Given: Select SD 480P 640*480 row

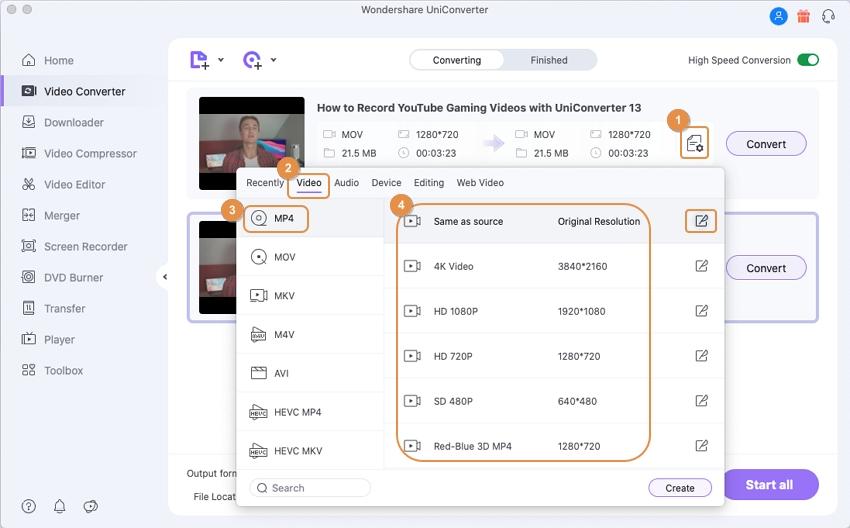Looking at the screenshot, I should (x=554, y=401).
